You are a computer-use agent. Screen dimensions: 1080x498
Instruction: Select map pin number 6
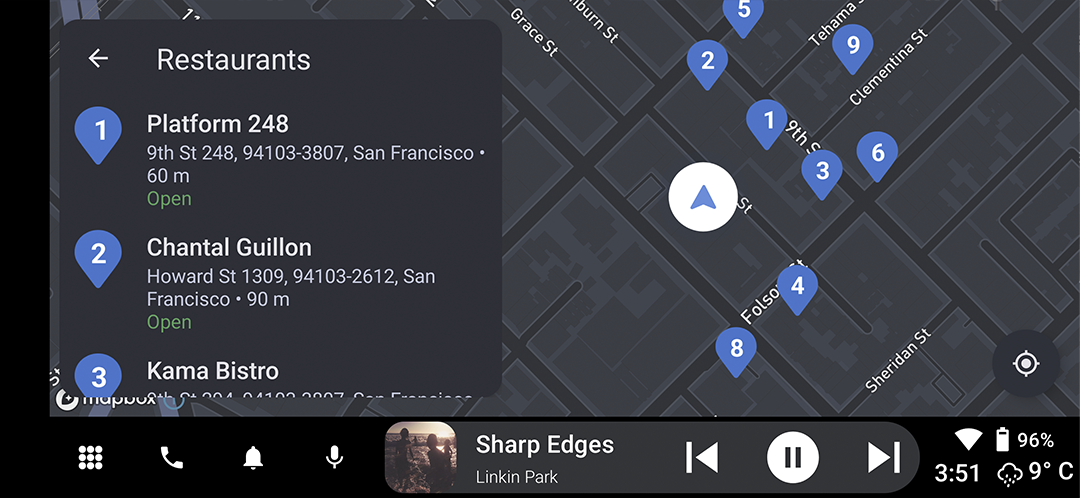(877, 156)
